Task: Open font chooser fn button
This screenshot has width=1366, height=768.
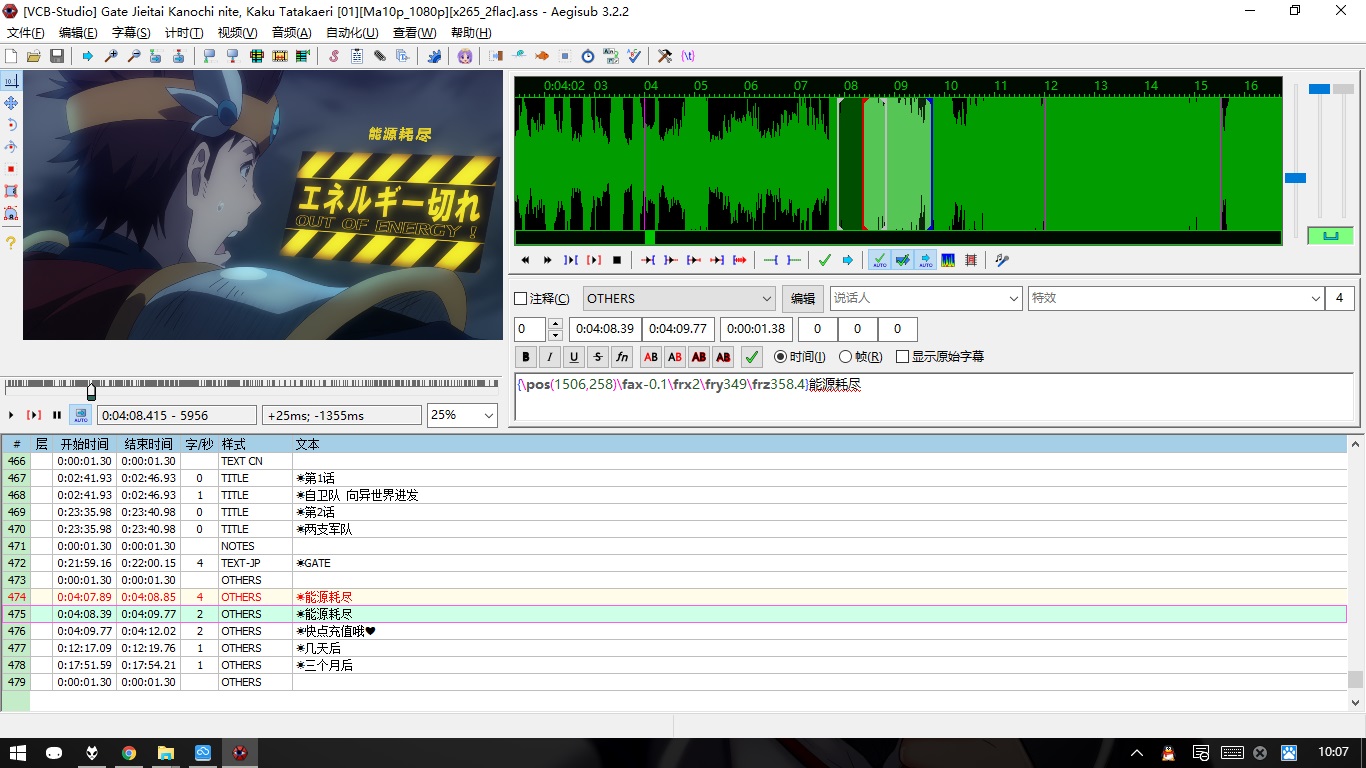Action: click(x=622, y=356)
